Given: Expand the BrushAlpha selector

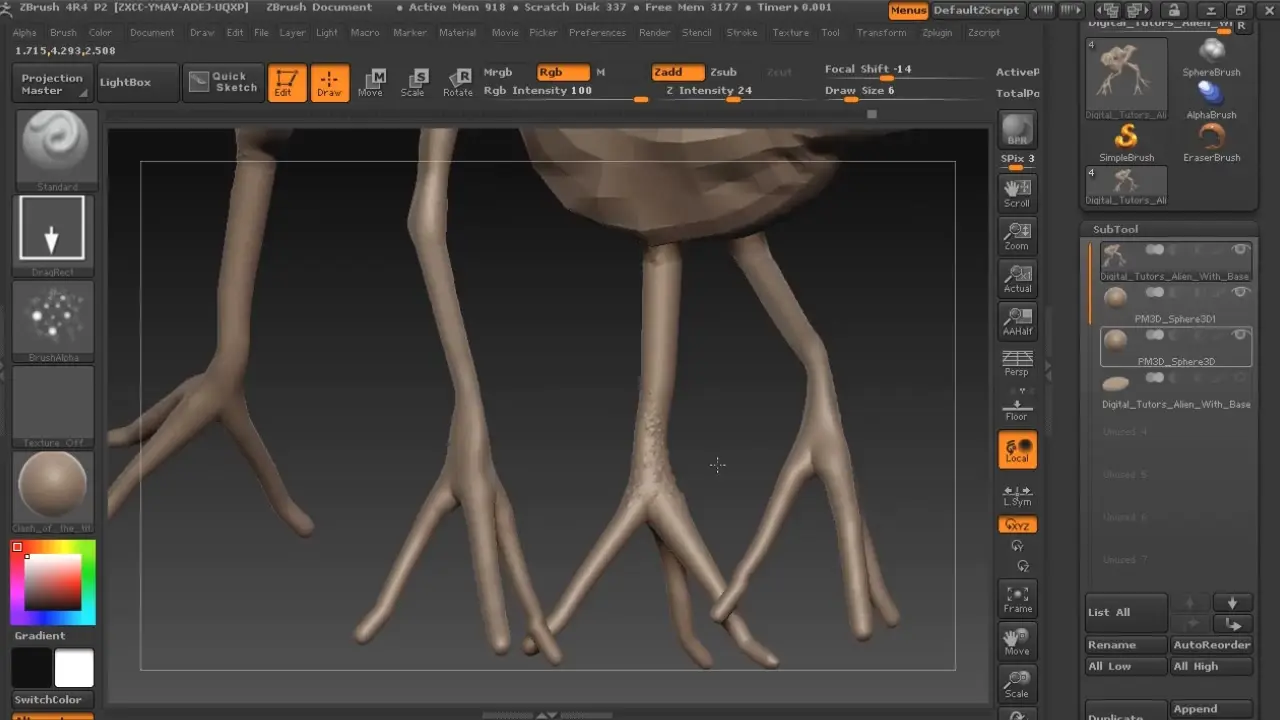Looking at the screenshot, I should click(53, 316).
